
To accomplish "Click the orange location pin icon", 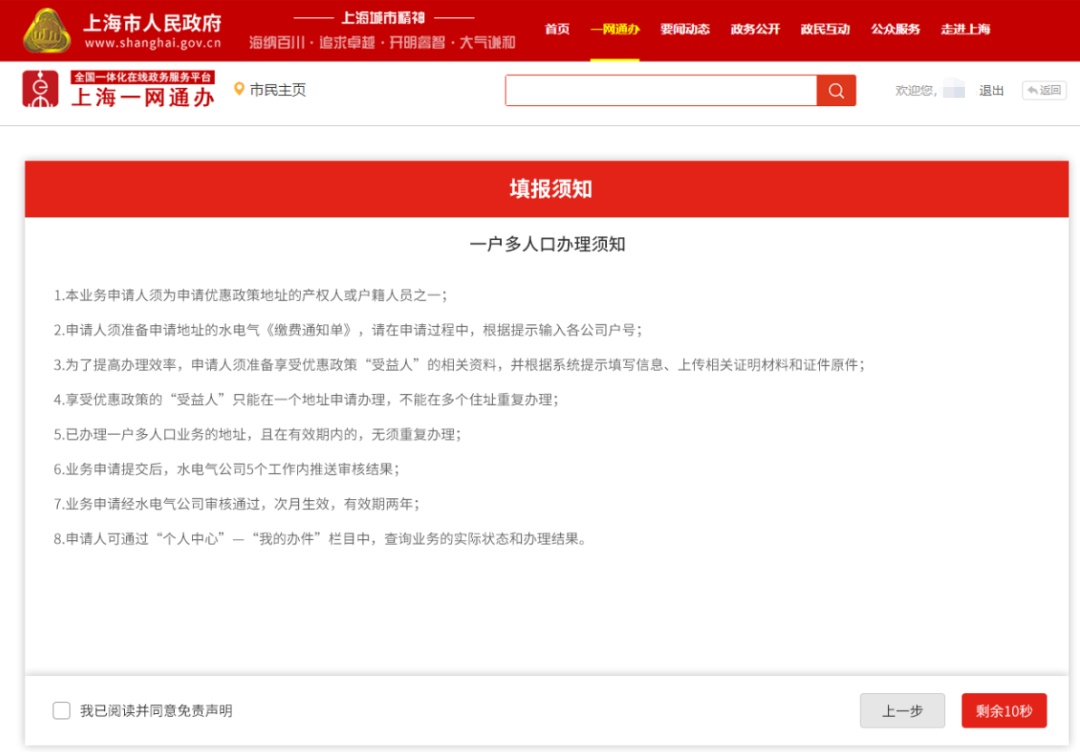I will (239, 89).
